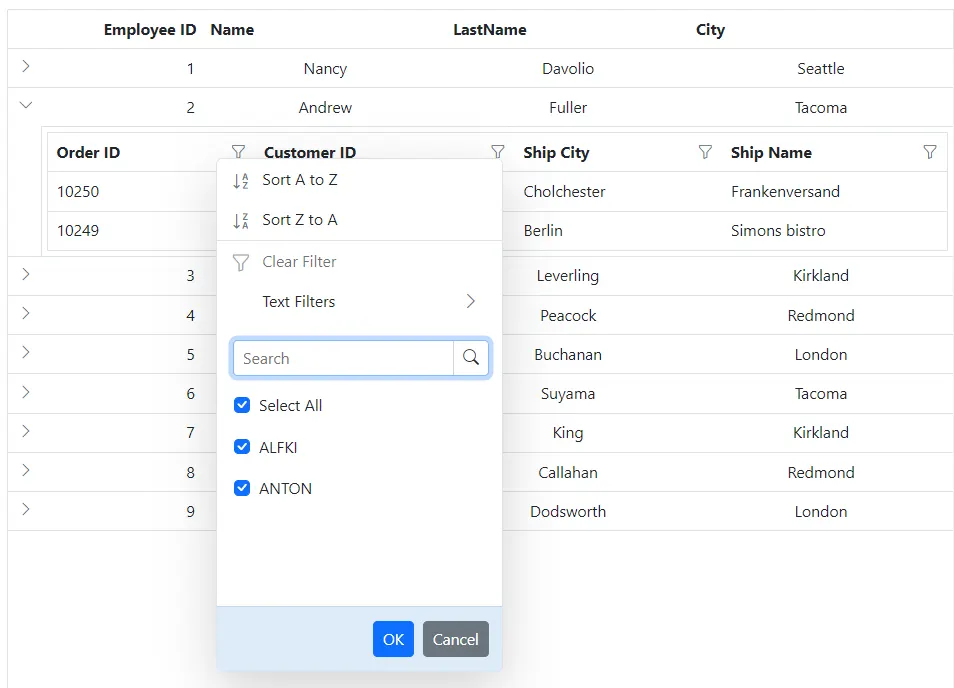Open the filter icon on Customer ID column
The height and width of the screenshot is (688, 954).
(x=497, y=152)
